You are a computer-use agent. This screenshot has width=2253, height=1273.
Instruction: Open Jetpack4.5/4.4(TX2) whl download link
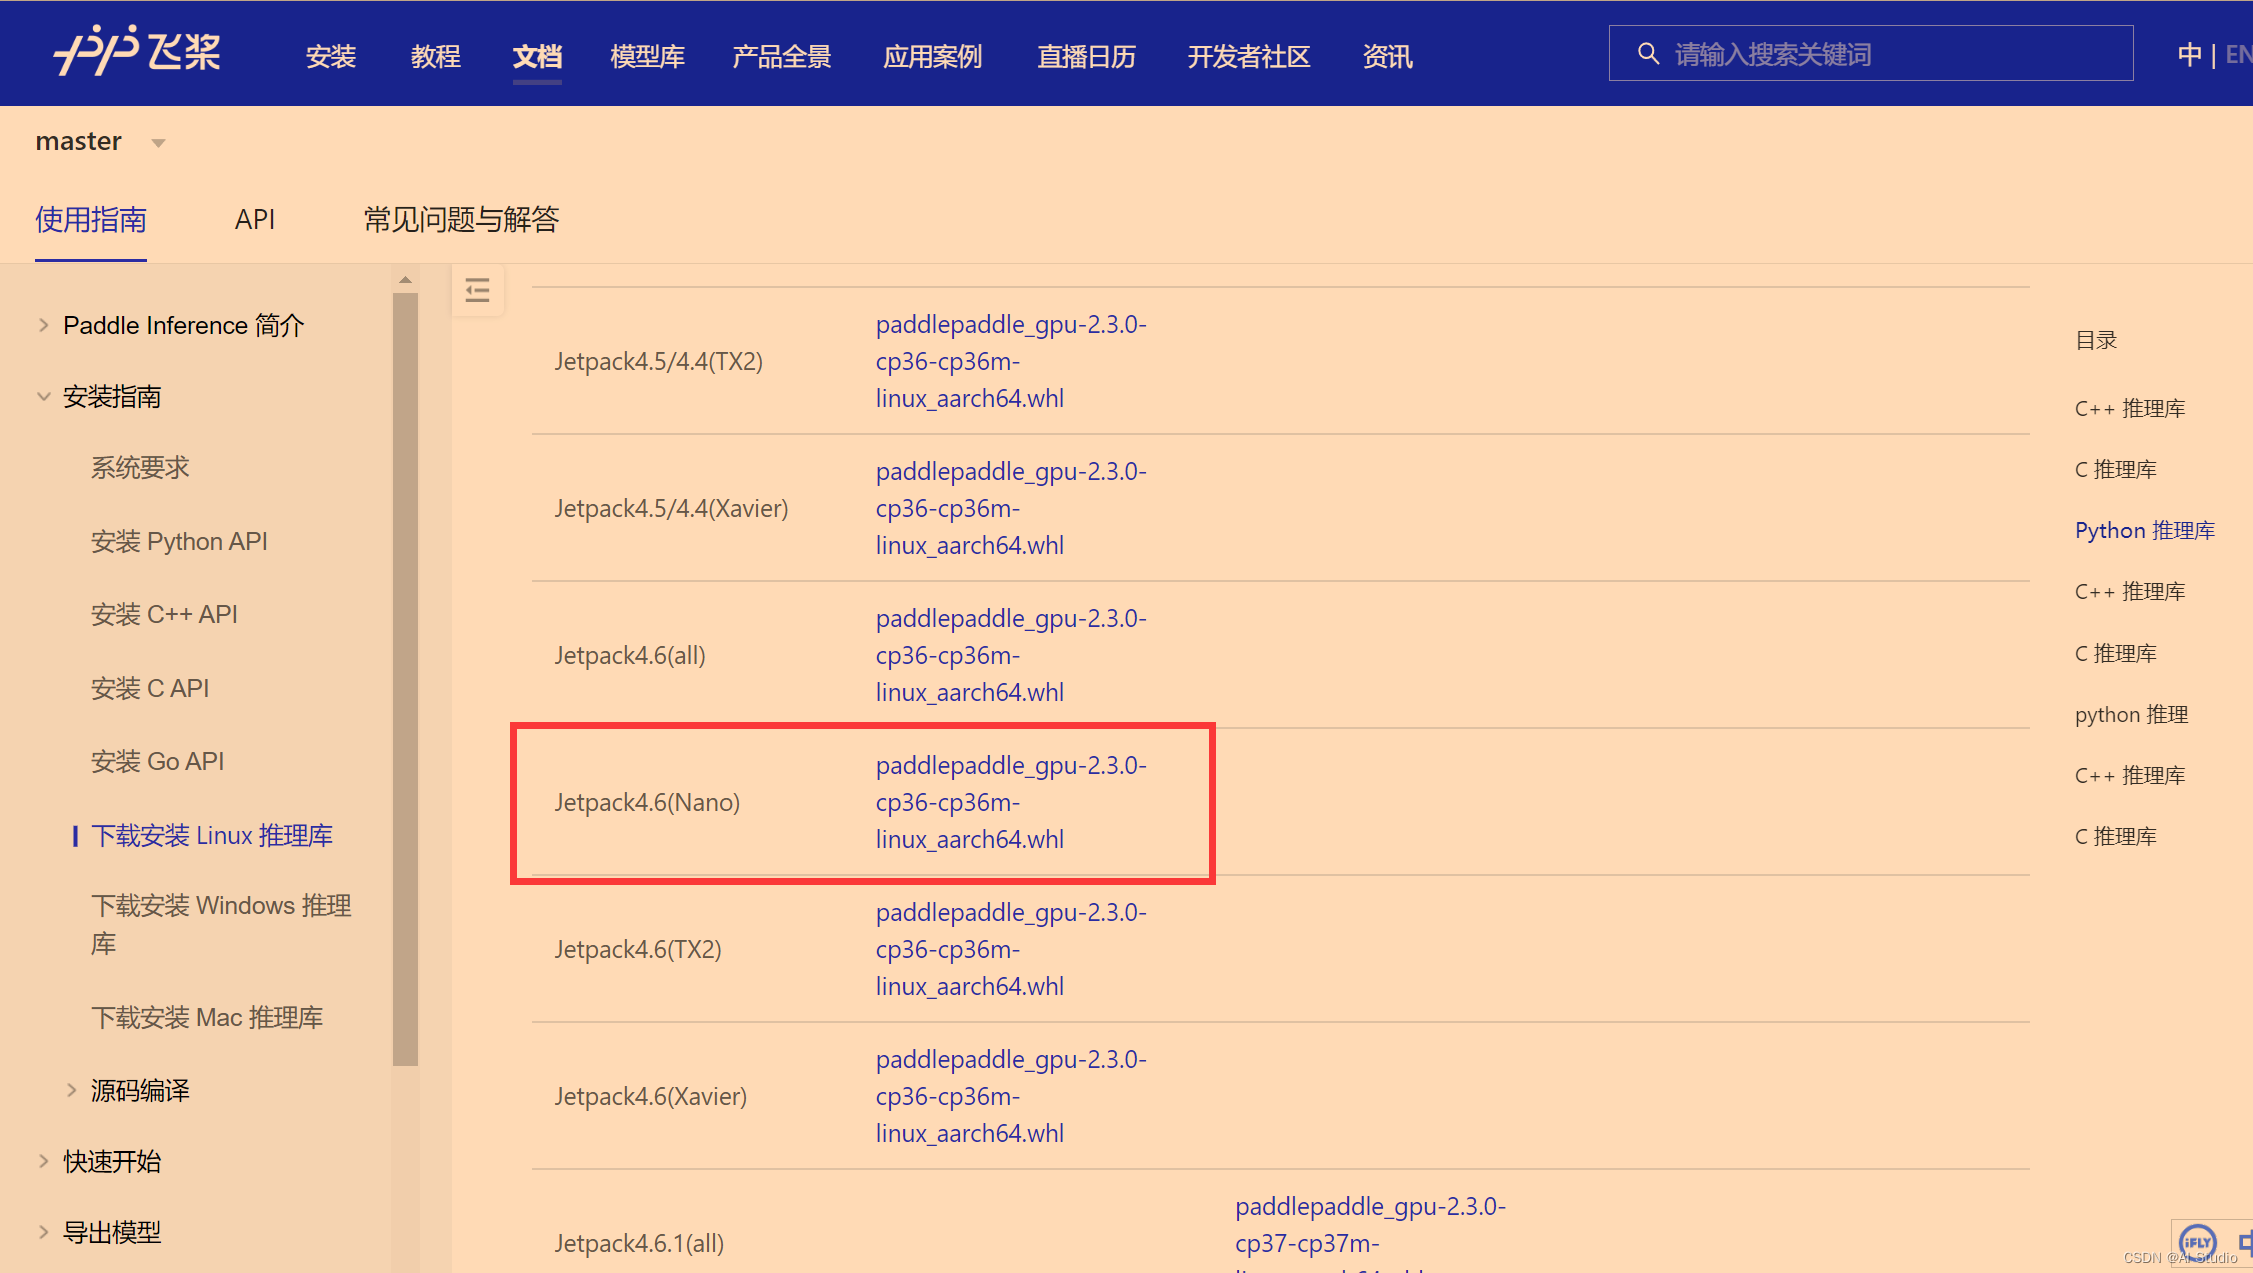click(1010, 361)
